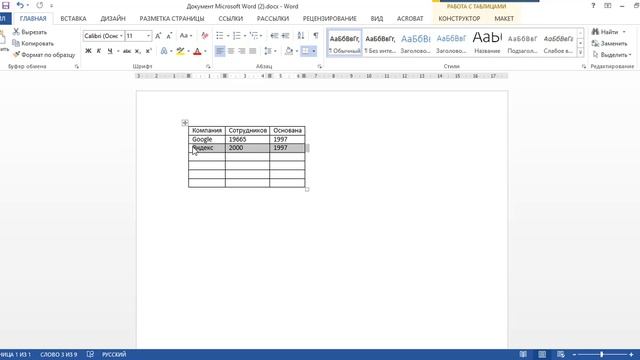The image size is (640, 360).
Task: Undo the last action
Action: [20, 6]
